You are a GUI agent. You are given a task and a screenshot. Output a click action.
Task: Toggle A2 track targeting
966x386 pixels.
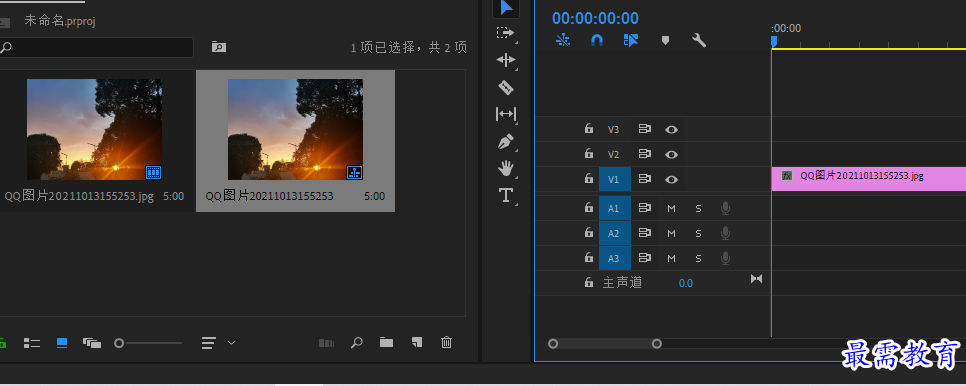tap(615, 233)
